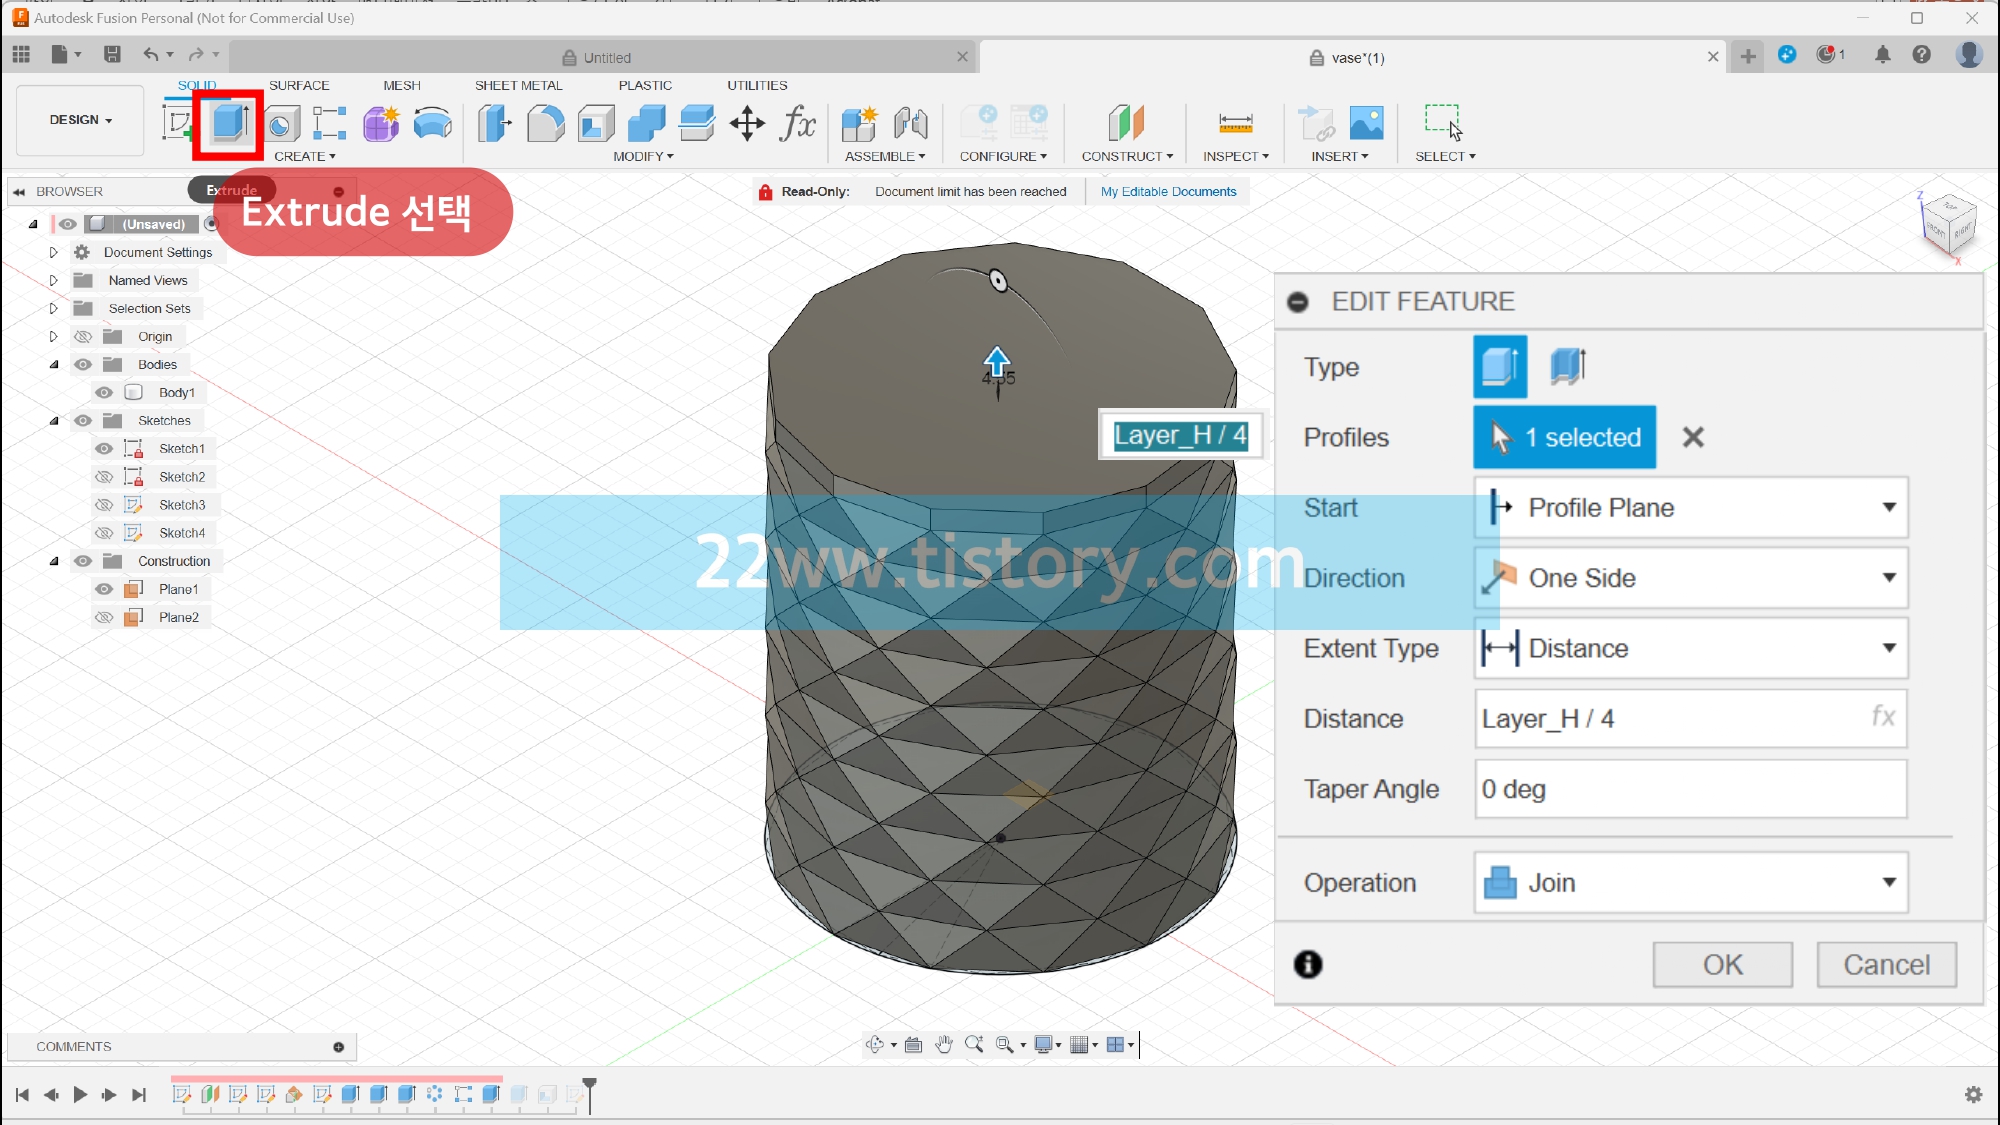The image size is (2000, 1125).
Task: Click the Insert Canvas image icon
Action: pos(1366,124)
